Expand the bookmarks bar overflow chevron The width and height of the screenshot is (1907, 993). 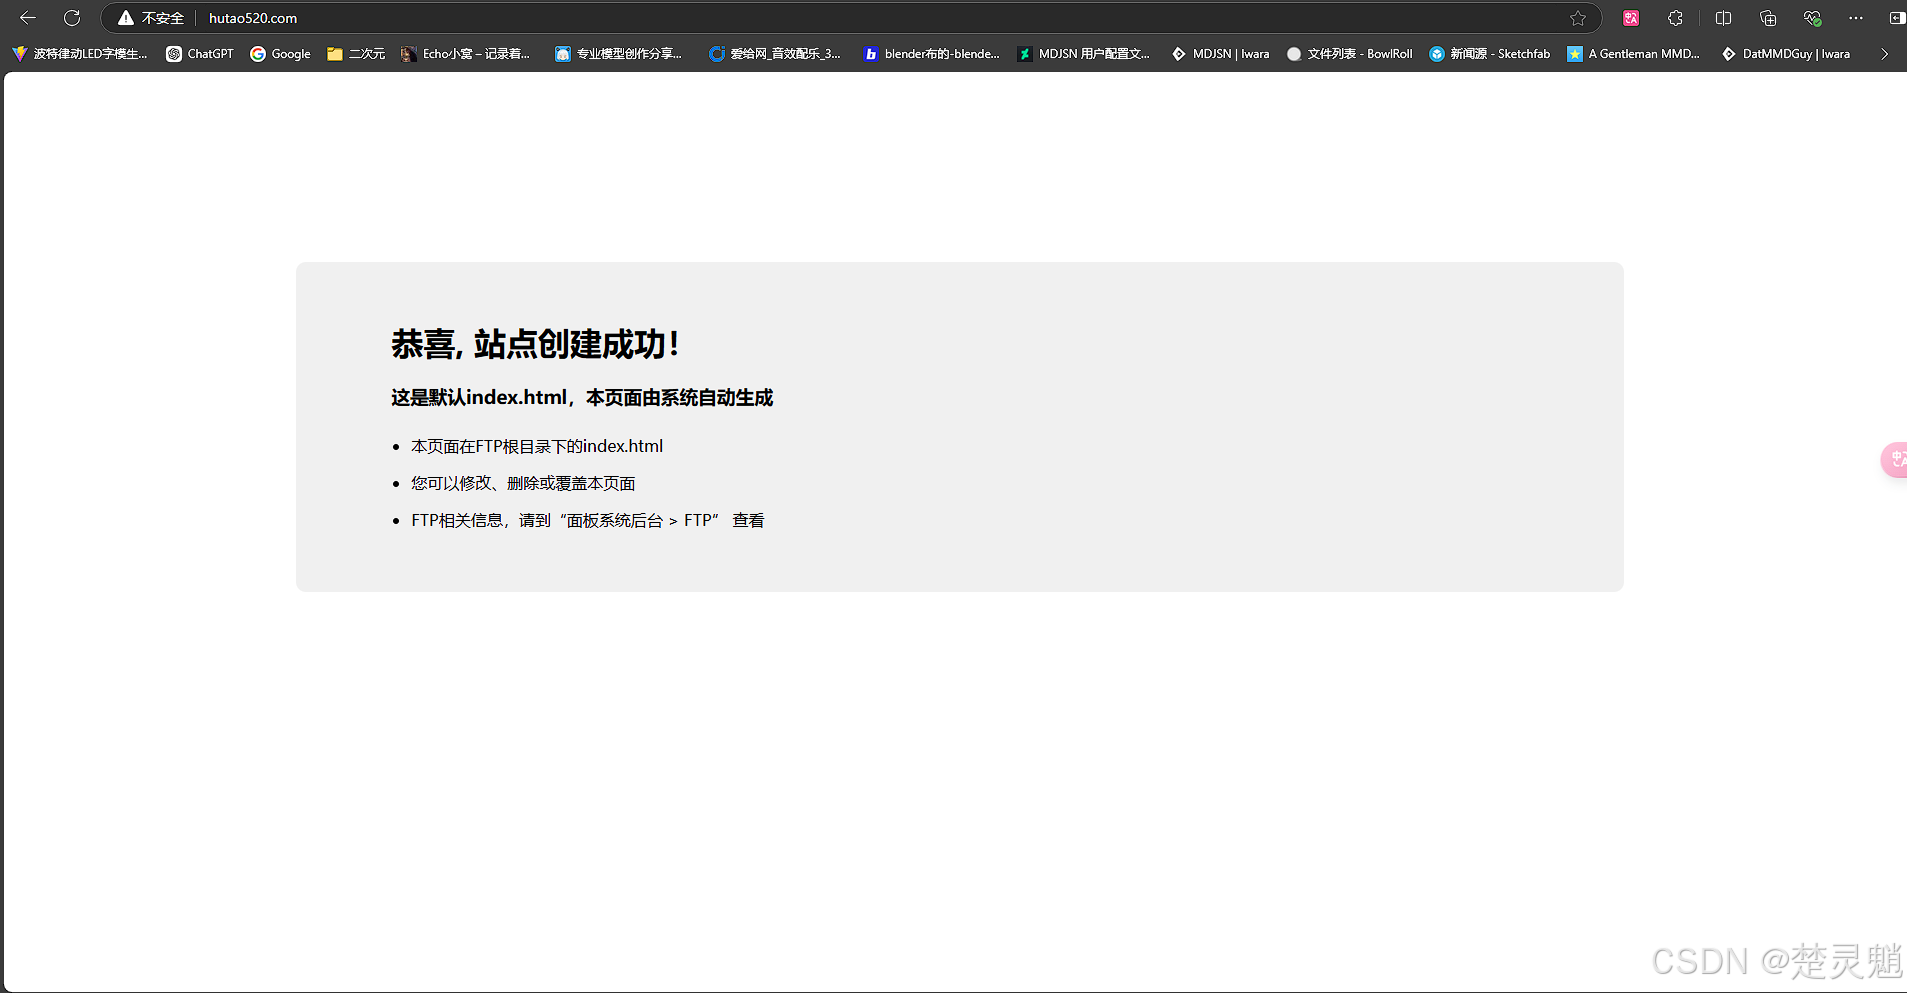pos(1884,54)
